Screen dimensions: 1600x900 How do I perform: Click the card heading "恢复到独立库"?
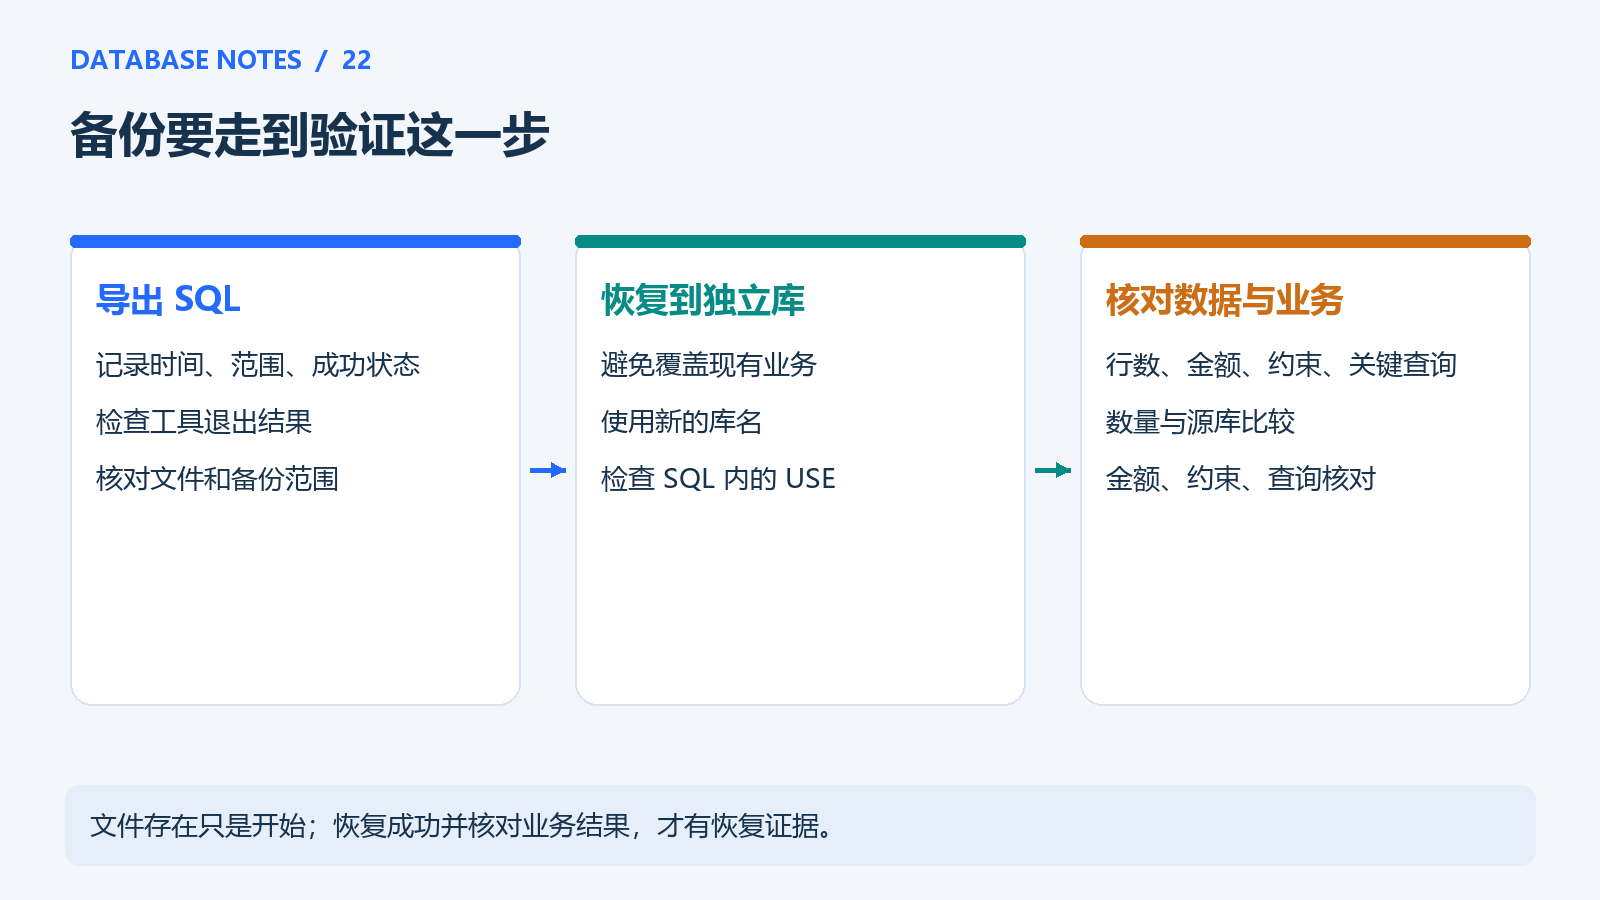(x=703, y=299)
